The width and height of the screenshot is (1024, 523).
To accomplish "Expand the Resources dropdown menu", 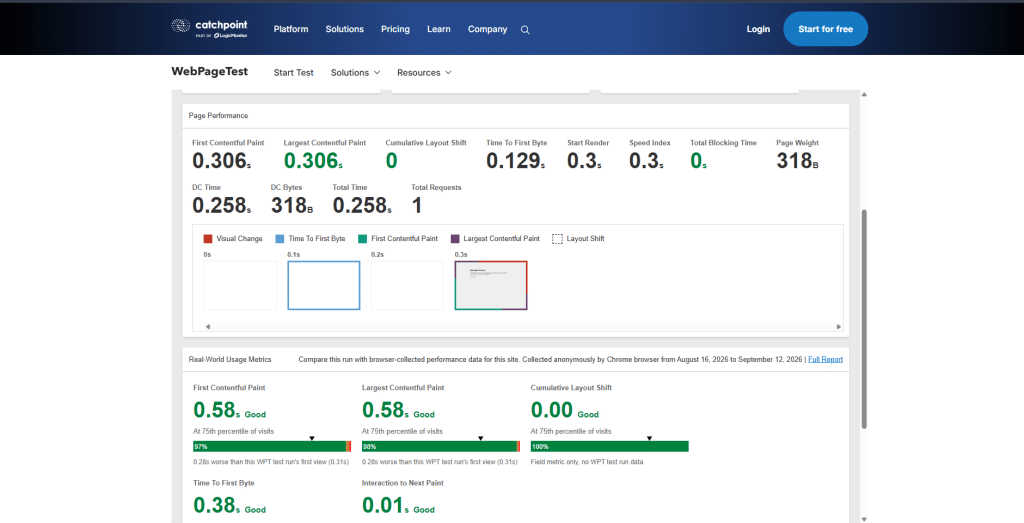I will (x=424, y=72).
